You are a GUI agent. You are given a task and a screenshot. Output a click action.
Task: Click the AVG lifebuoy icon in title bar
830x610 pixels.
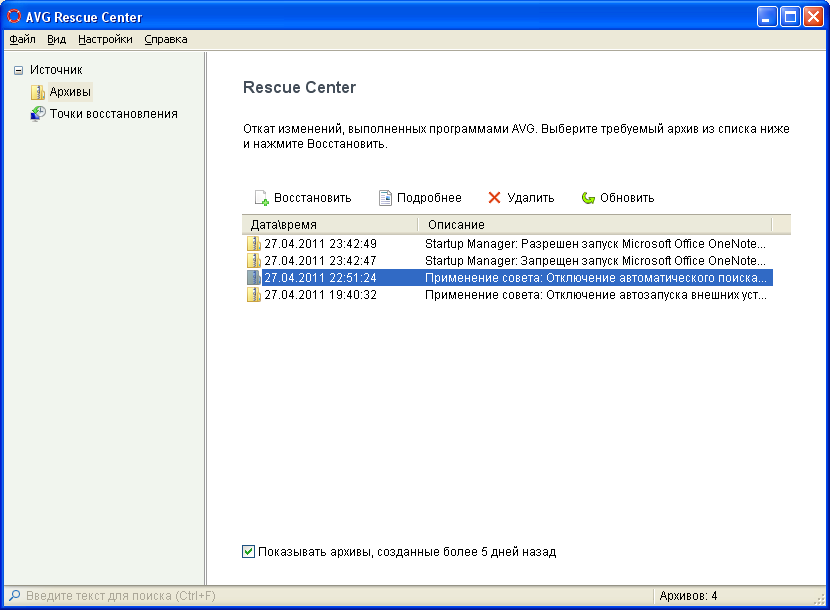(x=14, y=16)
